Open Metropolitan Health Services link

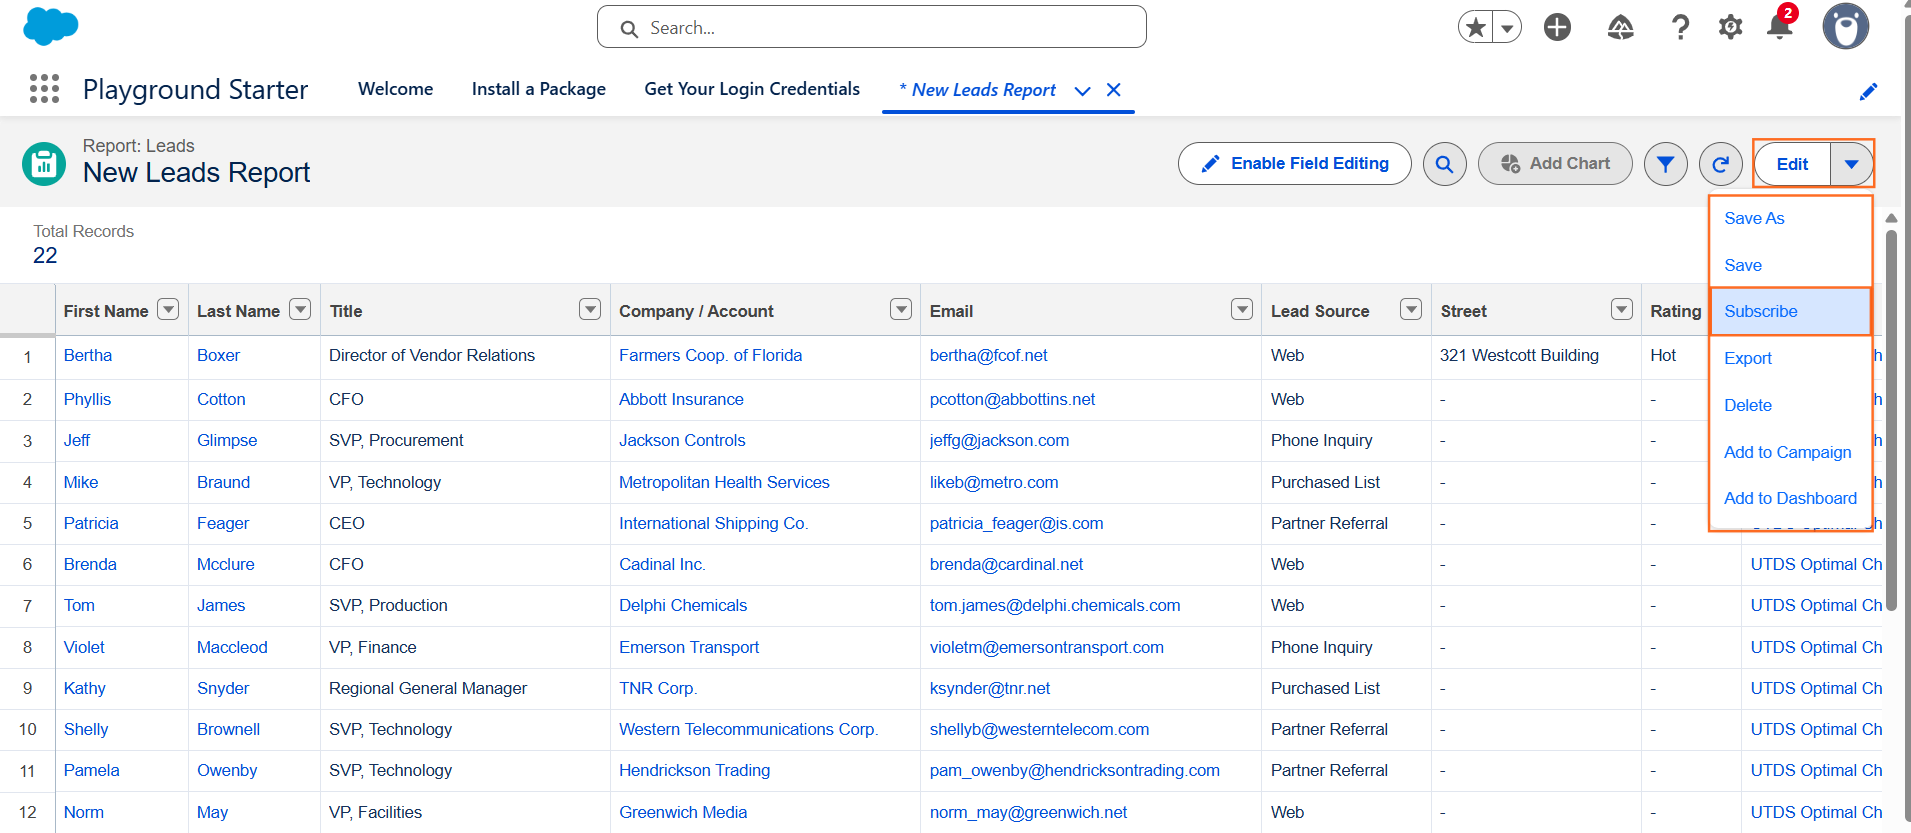[724, 482]
